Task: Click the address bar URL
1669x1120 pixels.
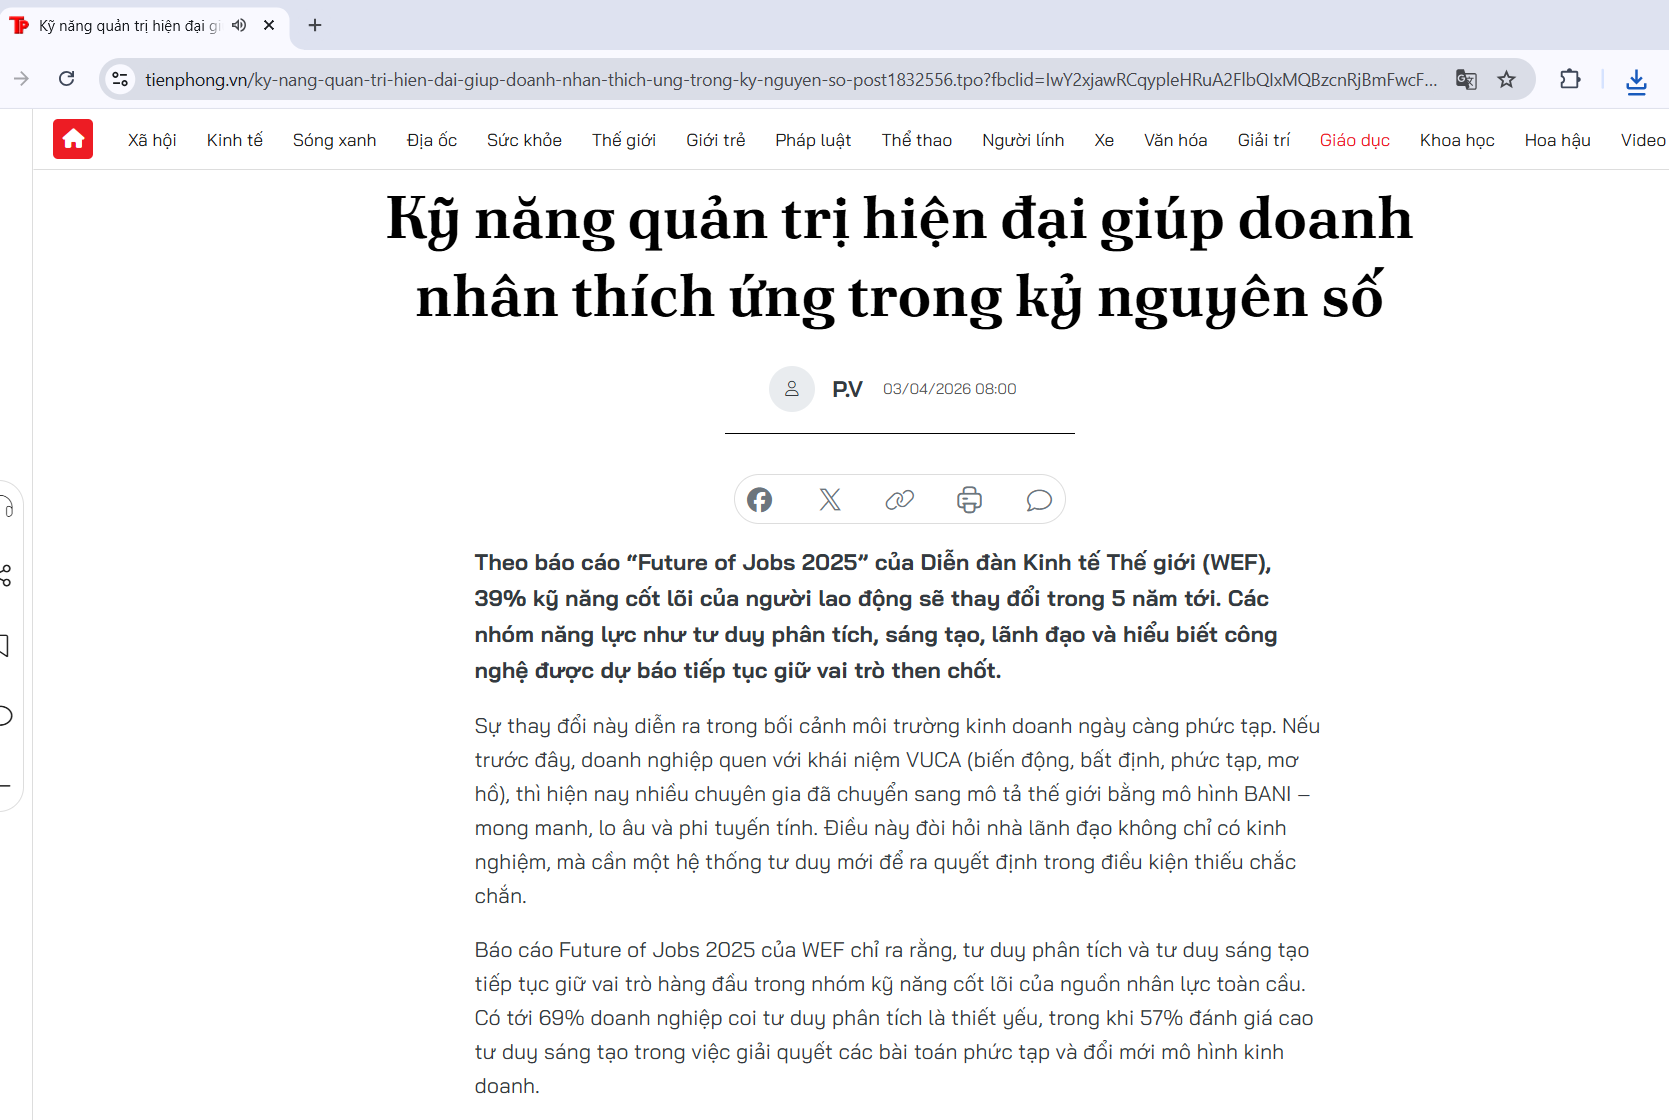Action: click(x=790, y=80)
